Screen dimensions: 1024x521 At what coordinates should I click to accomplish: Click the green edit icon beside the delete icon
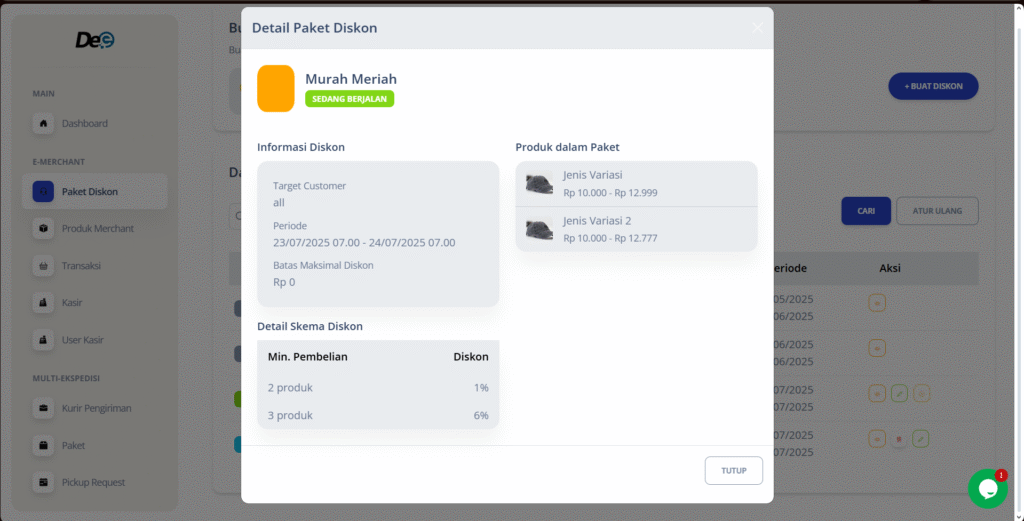coord(921,439)
